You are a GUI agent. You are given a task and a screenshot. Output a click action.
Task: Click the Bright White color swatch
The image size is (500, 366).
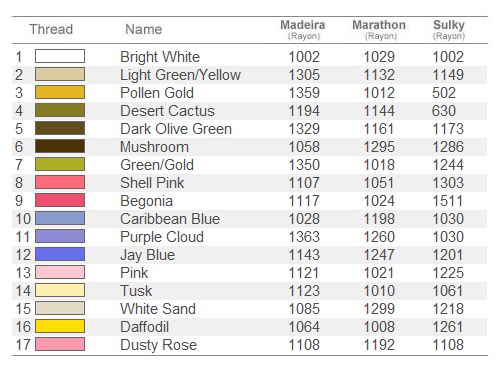60,56
